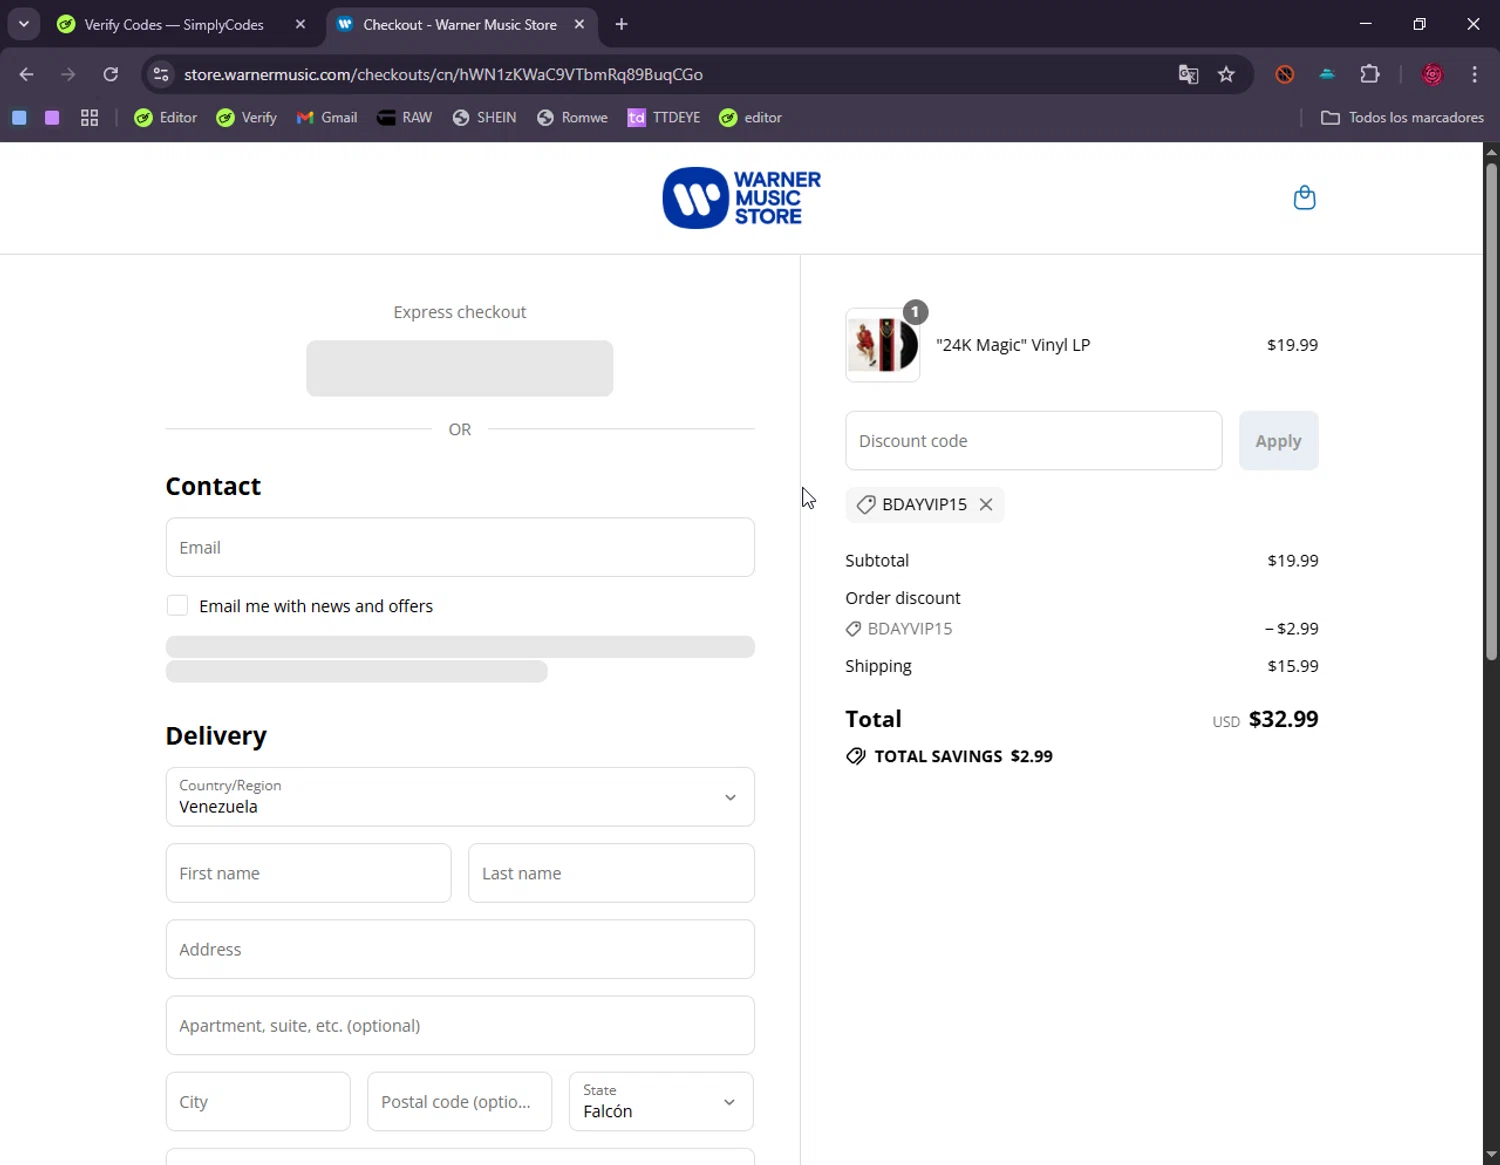The image size is (1500, 1165).
Task: Click the −$2.99 order discount amount
Action: pos(1292,629)
